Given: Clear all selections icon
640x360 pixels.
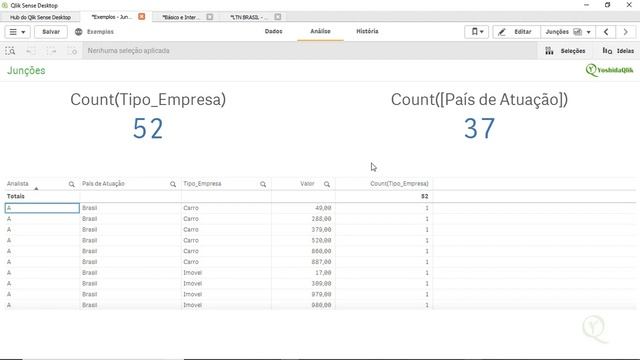Looking at the screenshot, I should [72, 51].
